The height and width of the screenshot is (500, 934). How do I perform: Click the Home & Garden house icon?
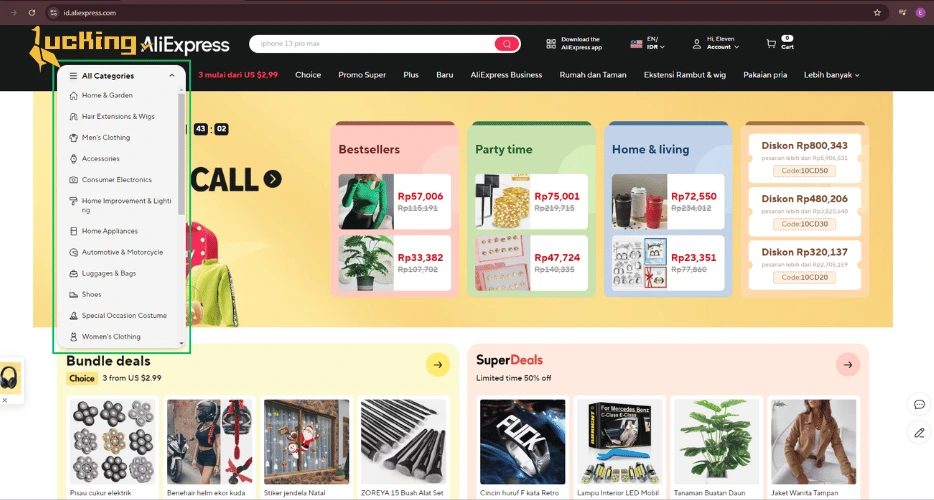[x=73, y=95]
